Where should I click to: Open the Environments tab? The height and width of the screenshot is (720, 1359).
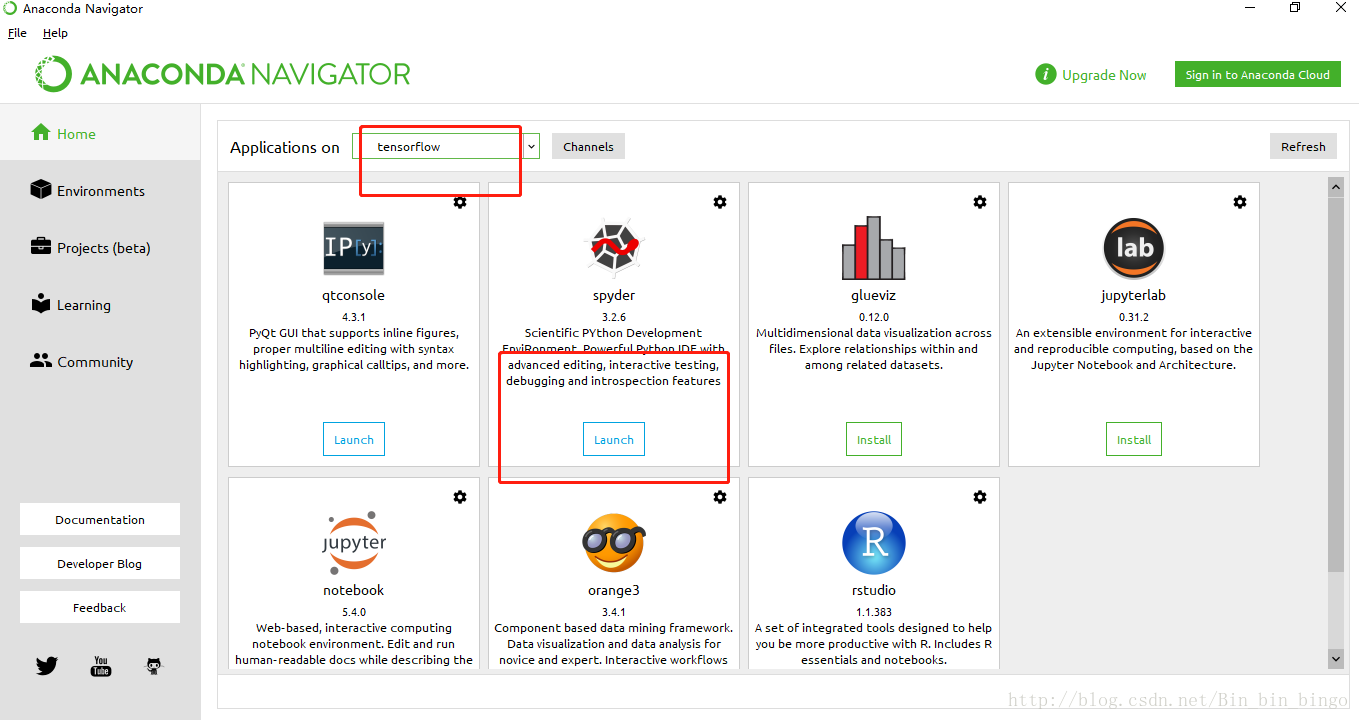pos(100,190)
